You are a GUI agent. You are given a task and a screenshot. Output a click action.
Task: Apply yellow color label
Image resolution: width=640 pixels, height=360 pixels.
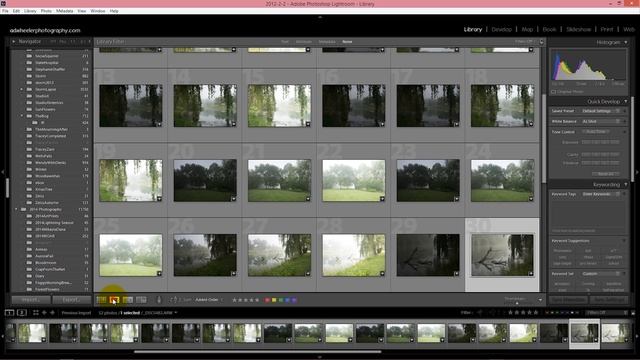point(274,300)
